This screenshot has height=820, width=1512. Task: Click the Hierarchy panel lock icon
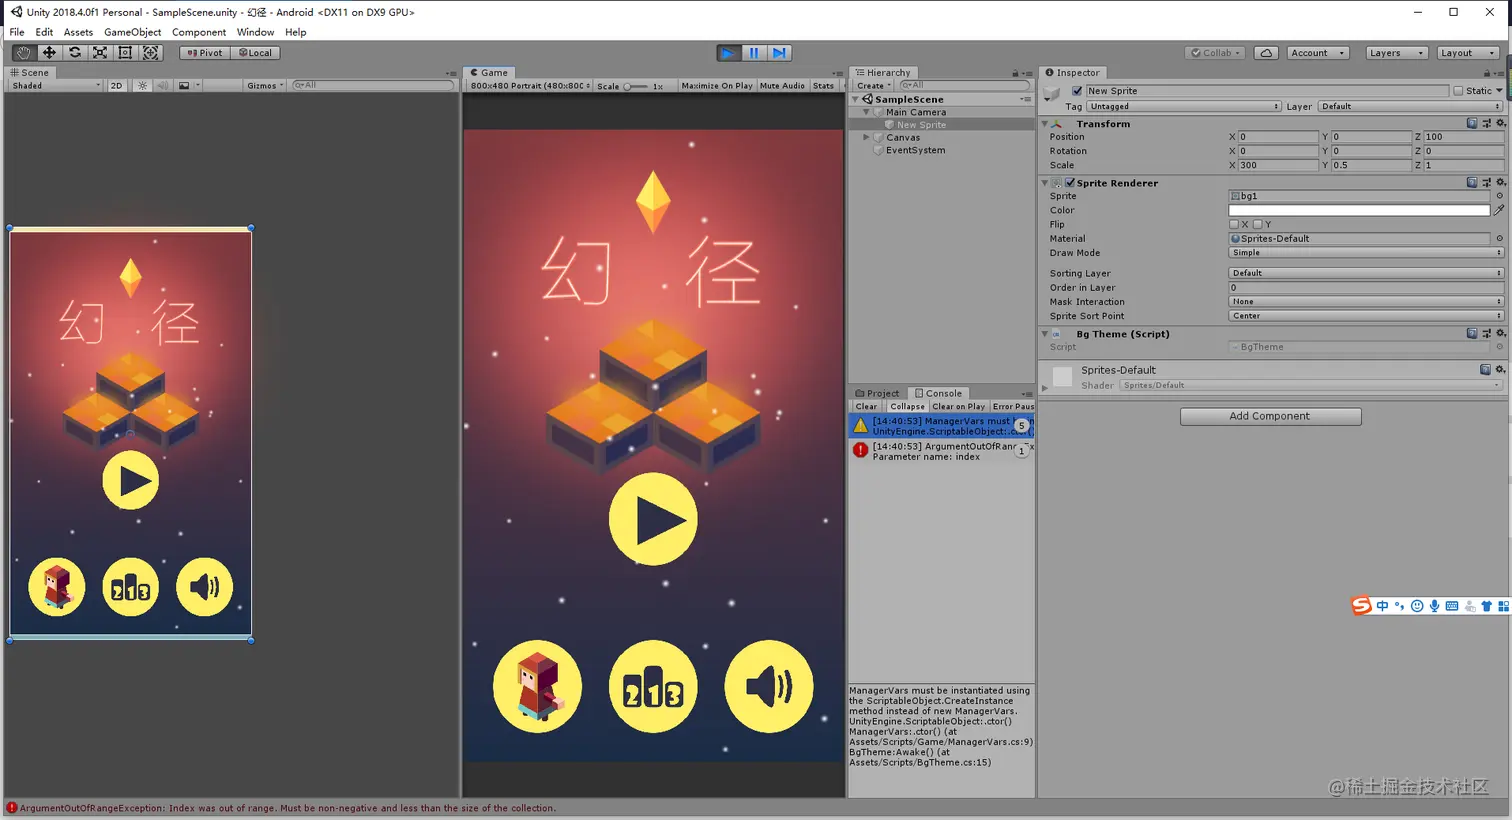point(1015,73)
